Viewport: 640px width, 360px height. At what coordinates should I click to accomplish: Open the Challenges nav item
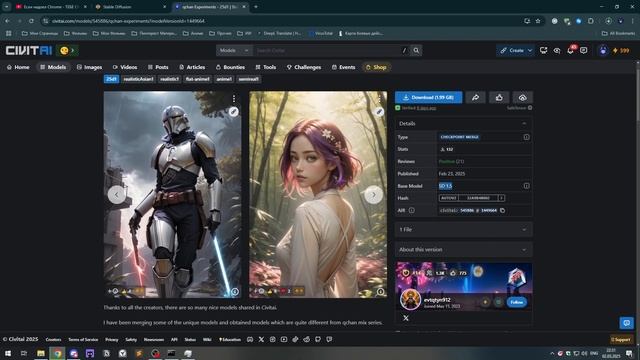[304, 67]
